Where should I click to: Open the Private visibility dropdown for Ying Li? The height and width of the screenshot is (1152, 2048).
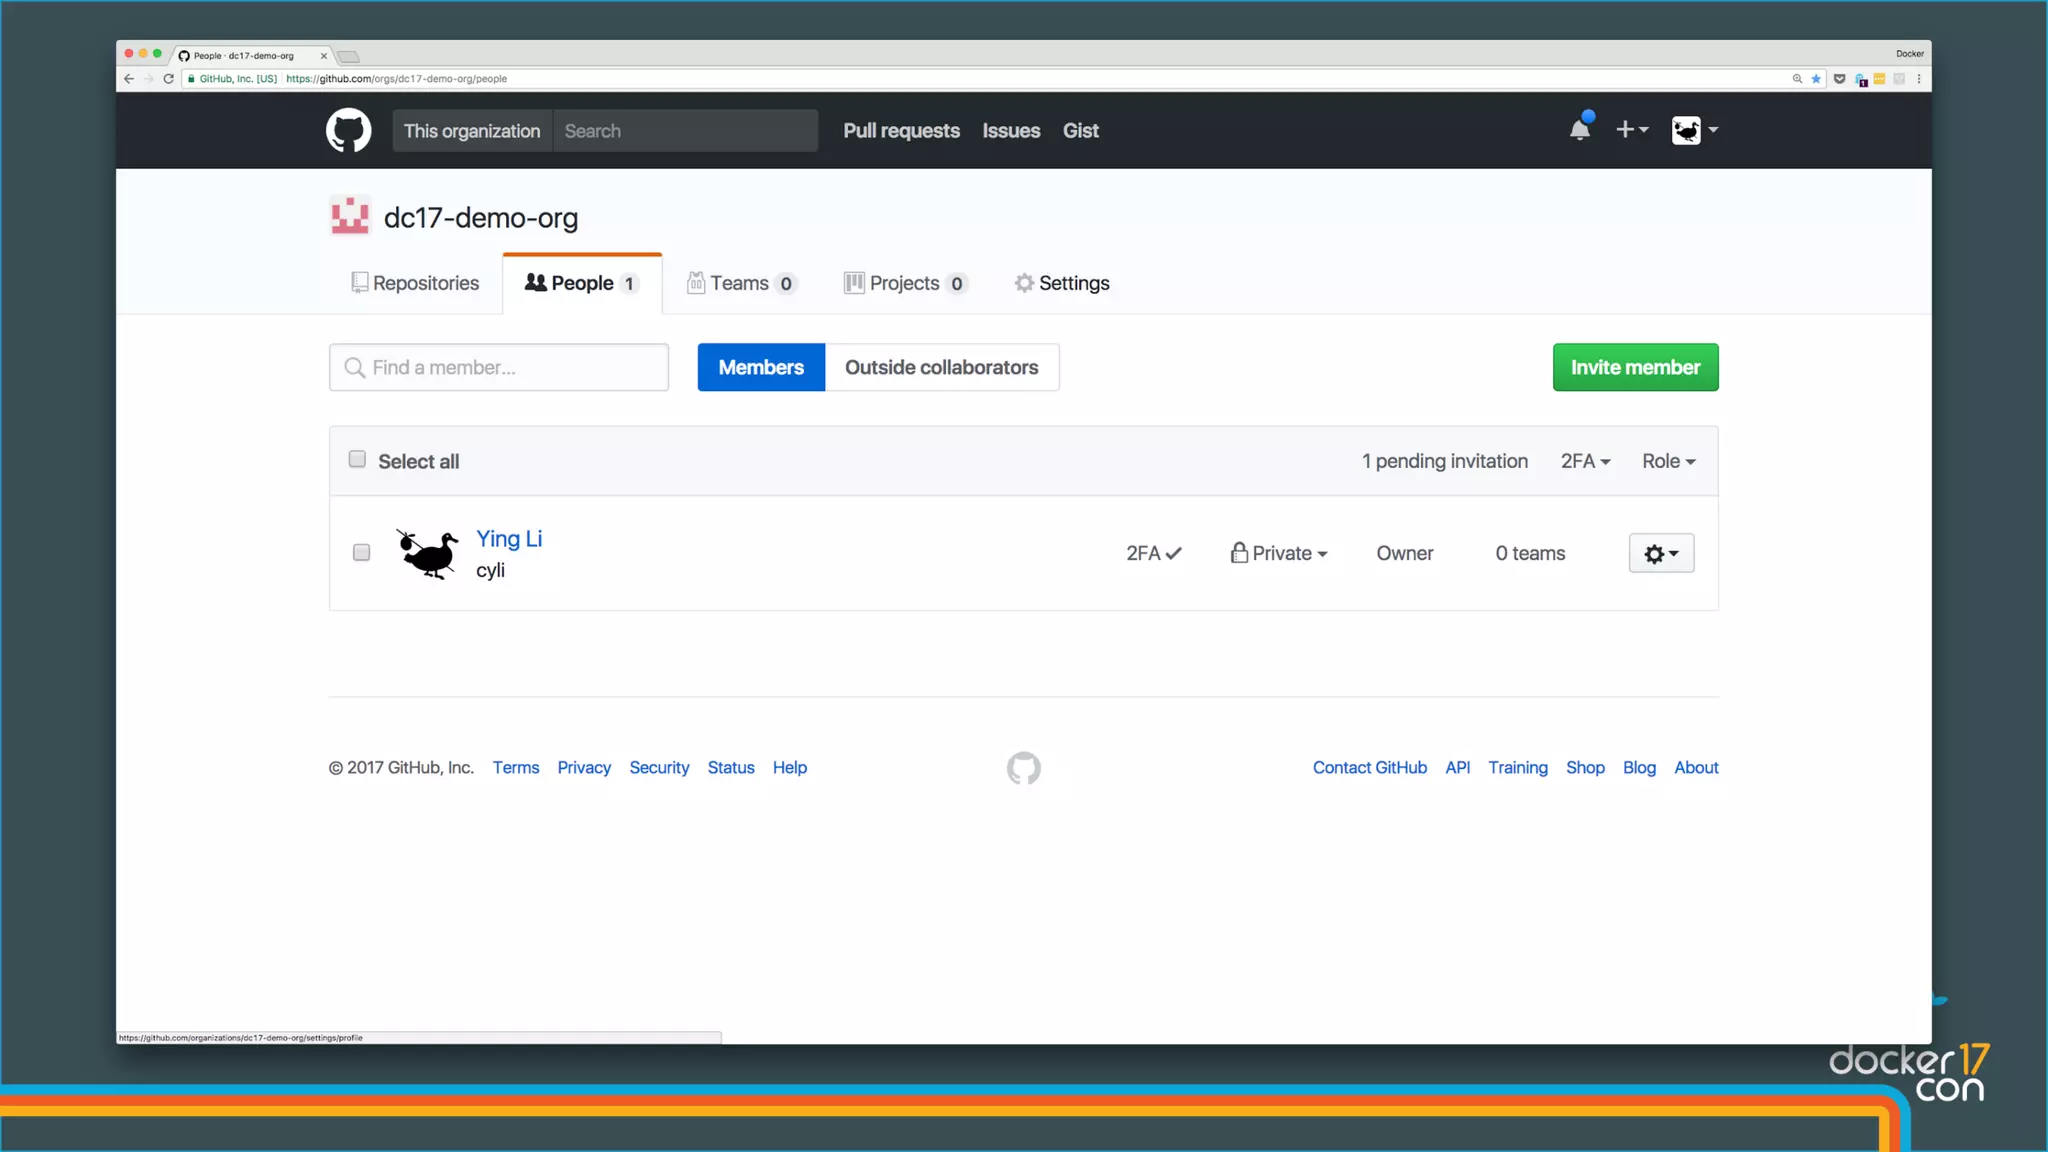1279,553
